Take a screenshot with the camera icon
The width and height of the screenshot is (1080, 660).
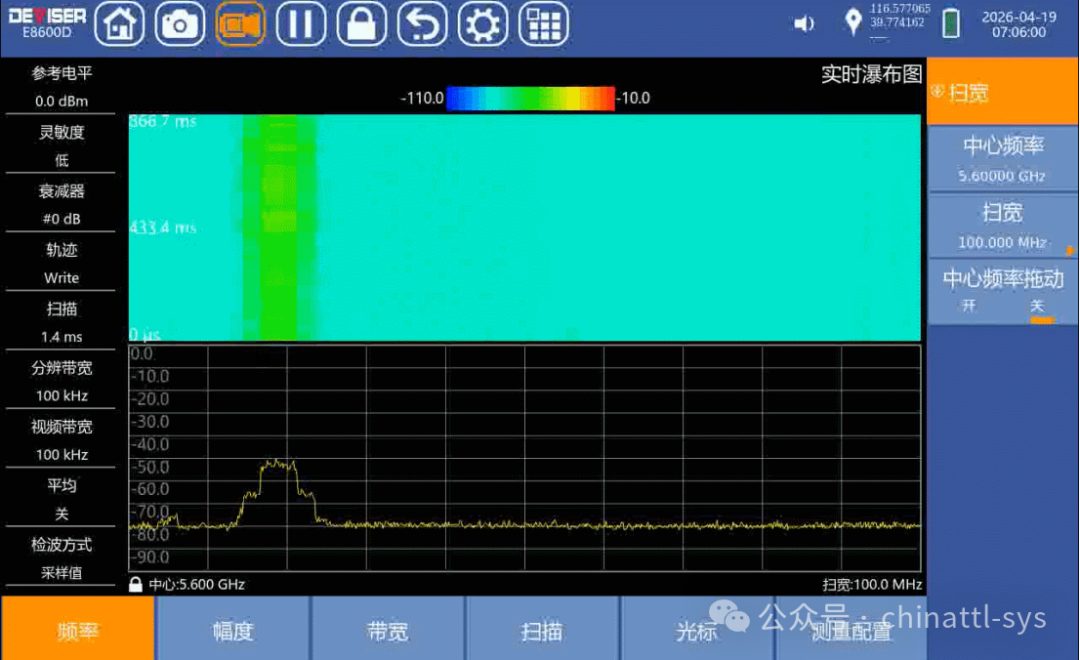point(180,24)
